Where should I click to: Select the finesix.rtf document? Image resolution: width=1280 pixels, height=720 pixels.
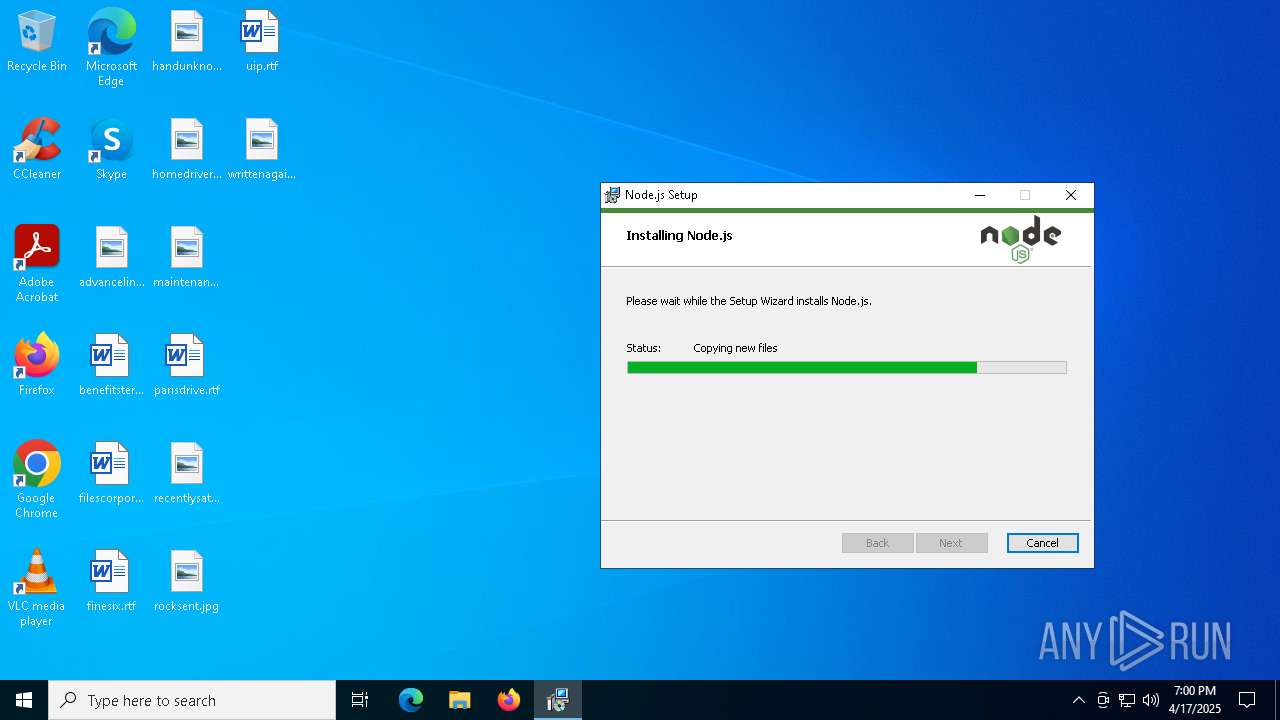pos(111,582)
